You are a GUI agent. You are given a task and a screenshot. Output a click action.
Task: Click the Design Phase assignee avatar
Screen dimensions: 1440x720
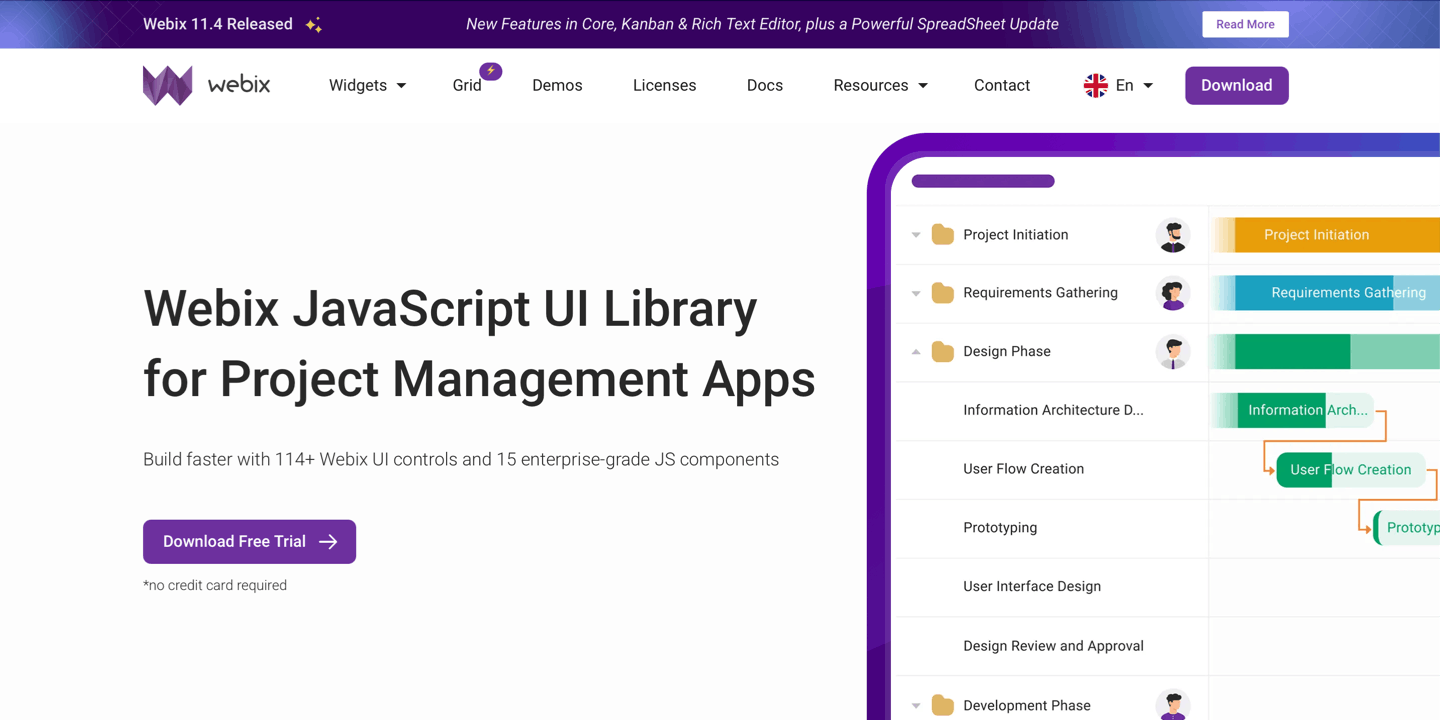pyautogui.click(x=1173, y=352)
